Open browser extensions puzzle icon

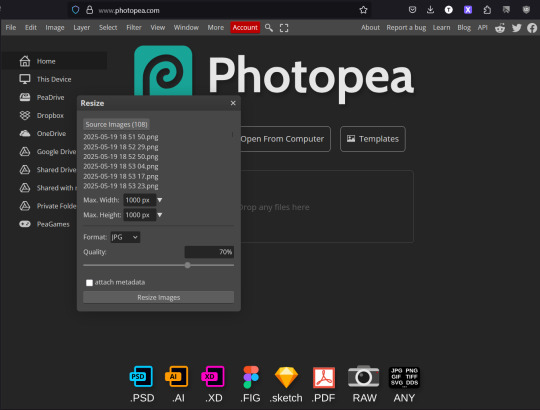point(487,10)
